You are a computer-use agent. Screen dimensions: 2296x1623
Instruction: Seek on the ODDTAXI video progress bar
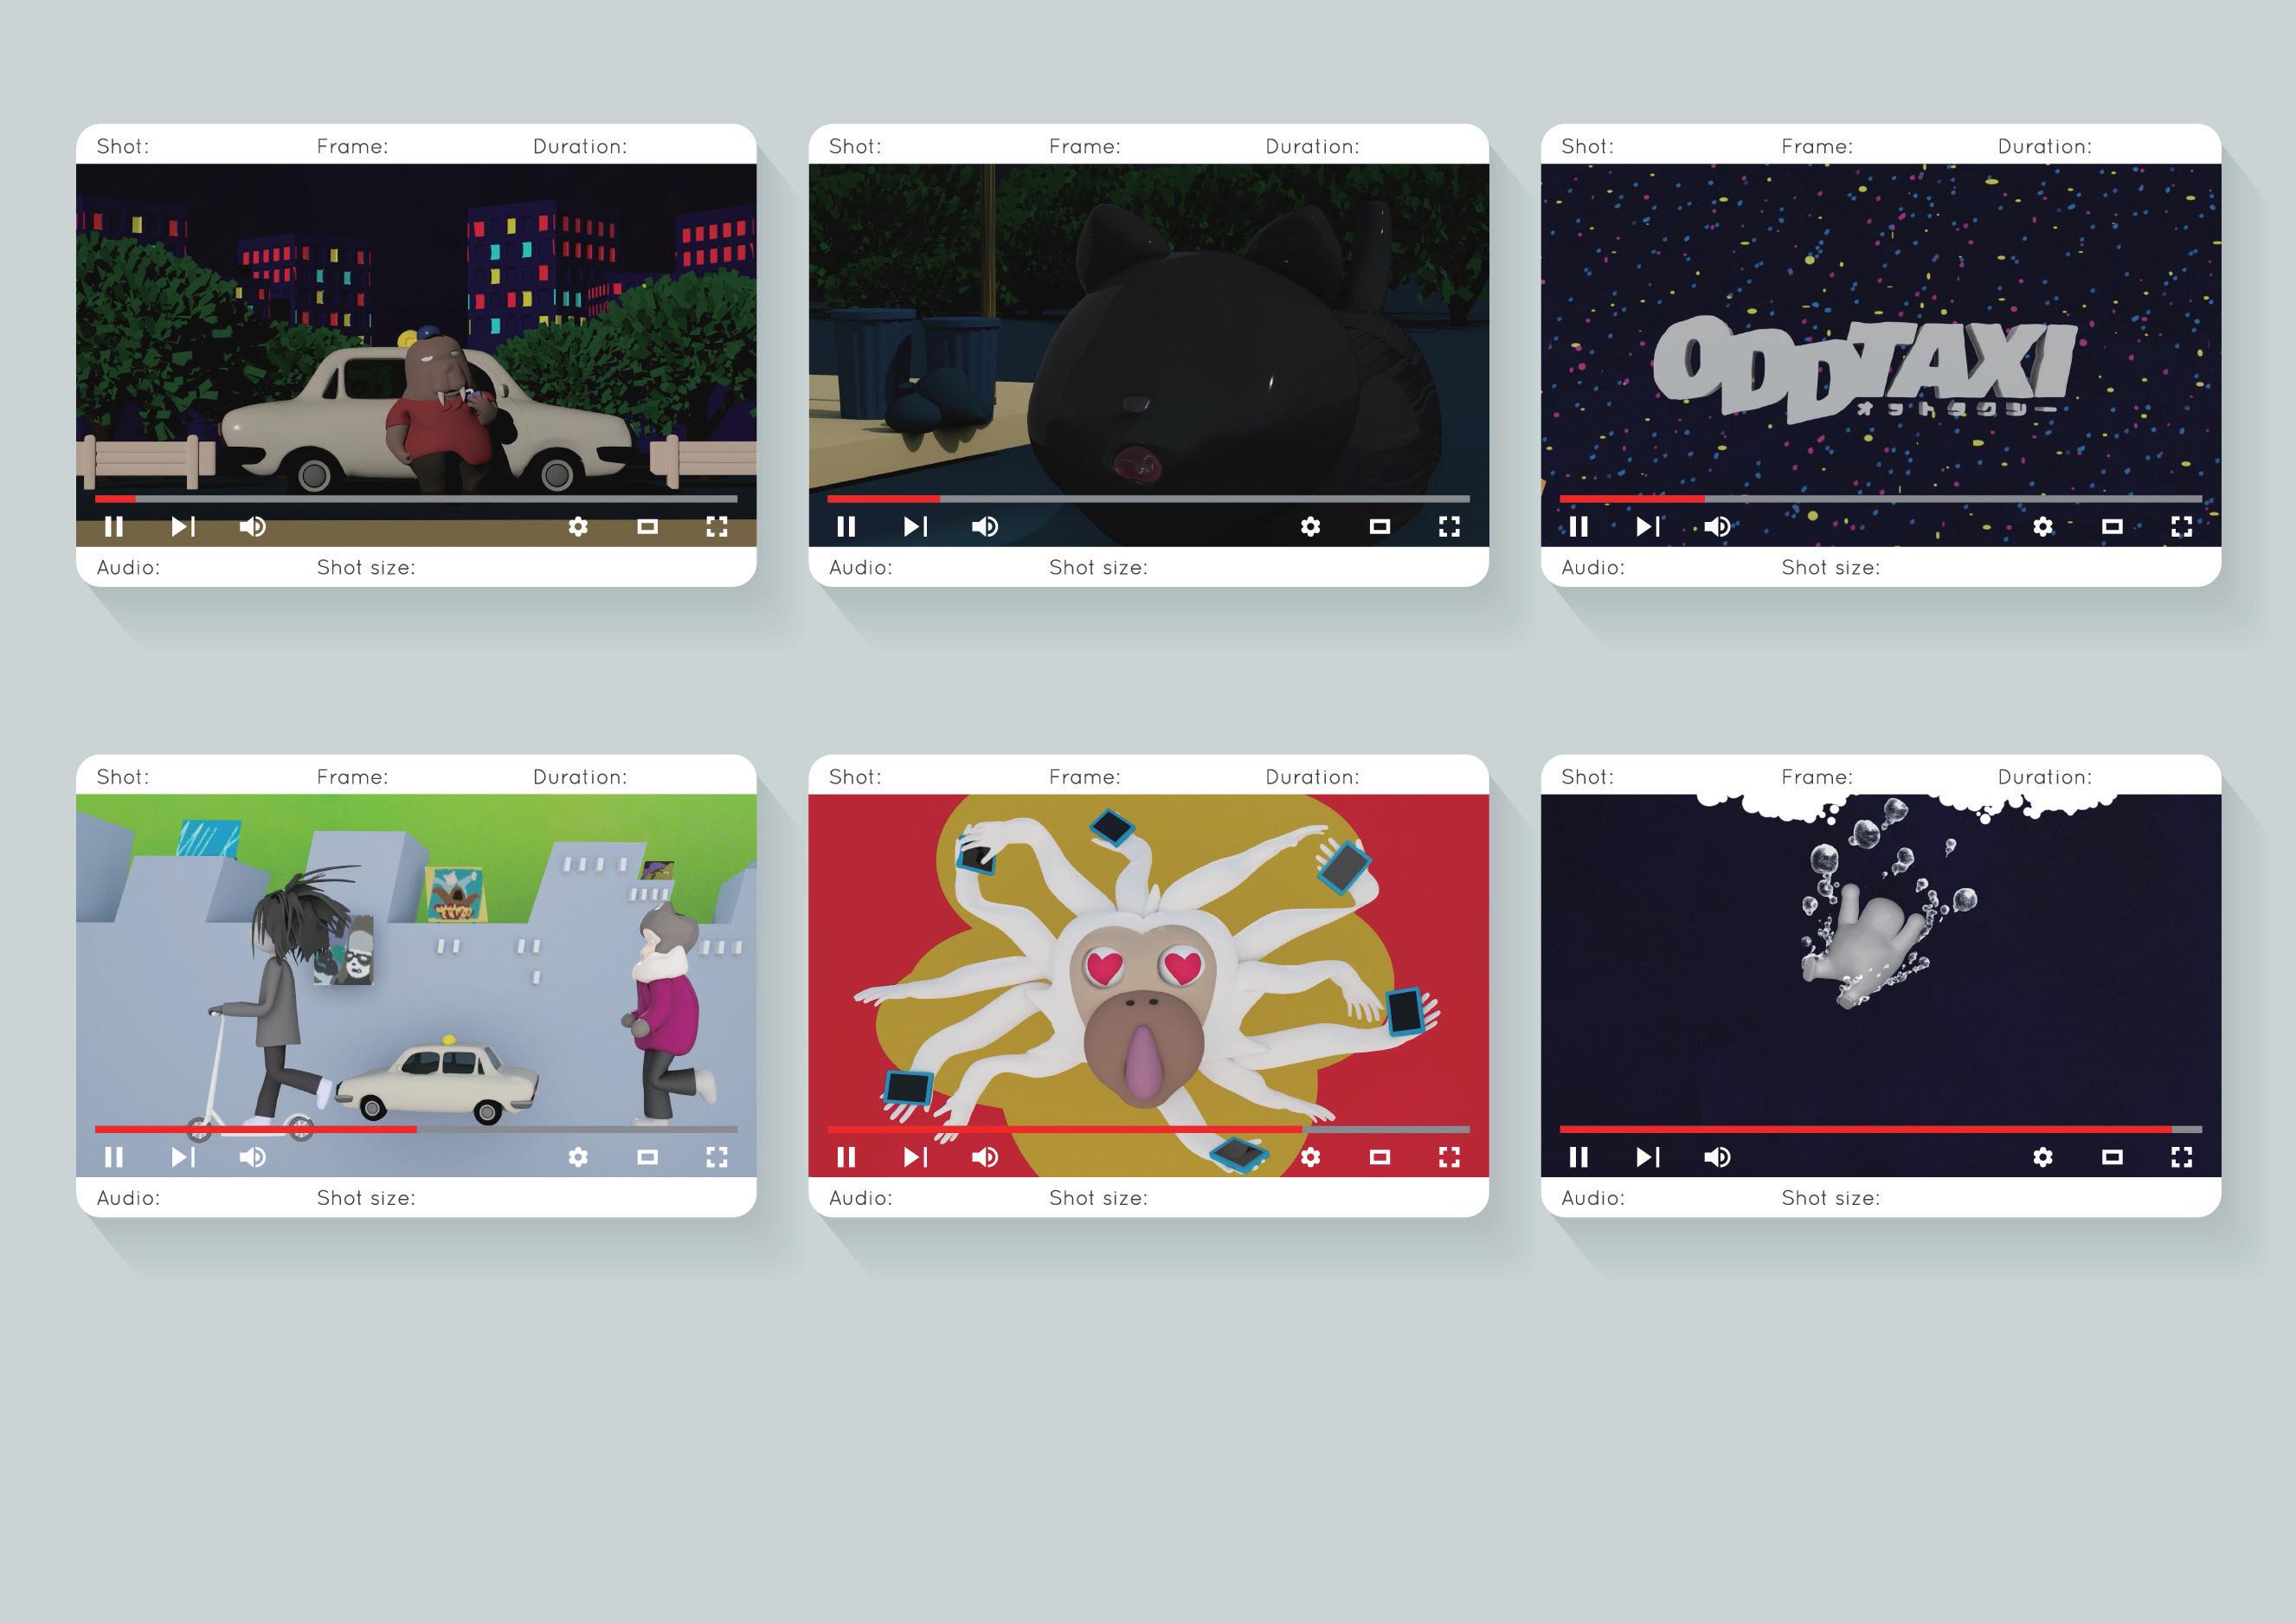[x=1880, y=498]
